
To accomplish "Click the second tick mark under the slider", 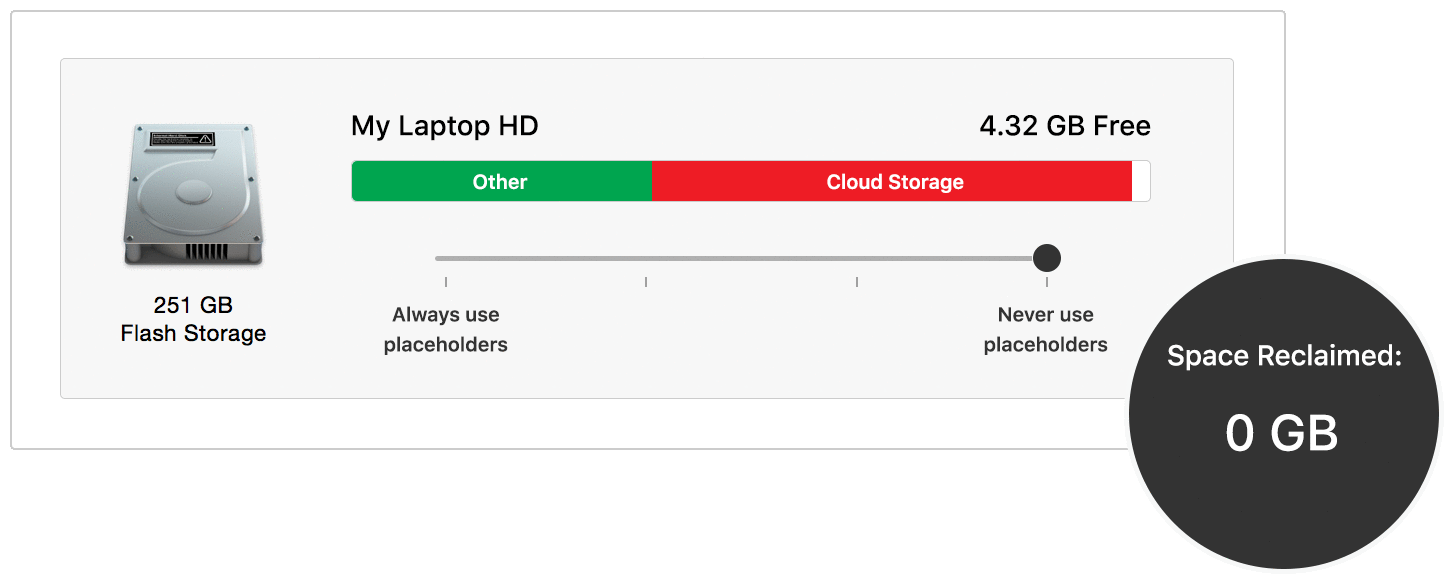I will click(646, 282).
